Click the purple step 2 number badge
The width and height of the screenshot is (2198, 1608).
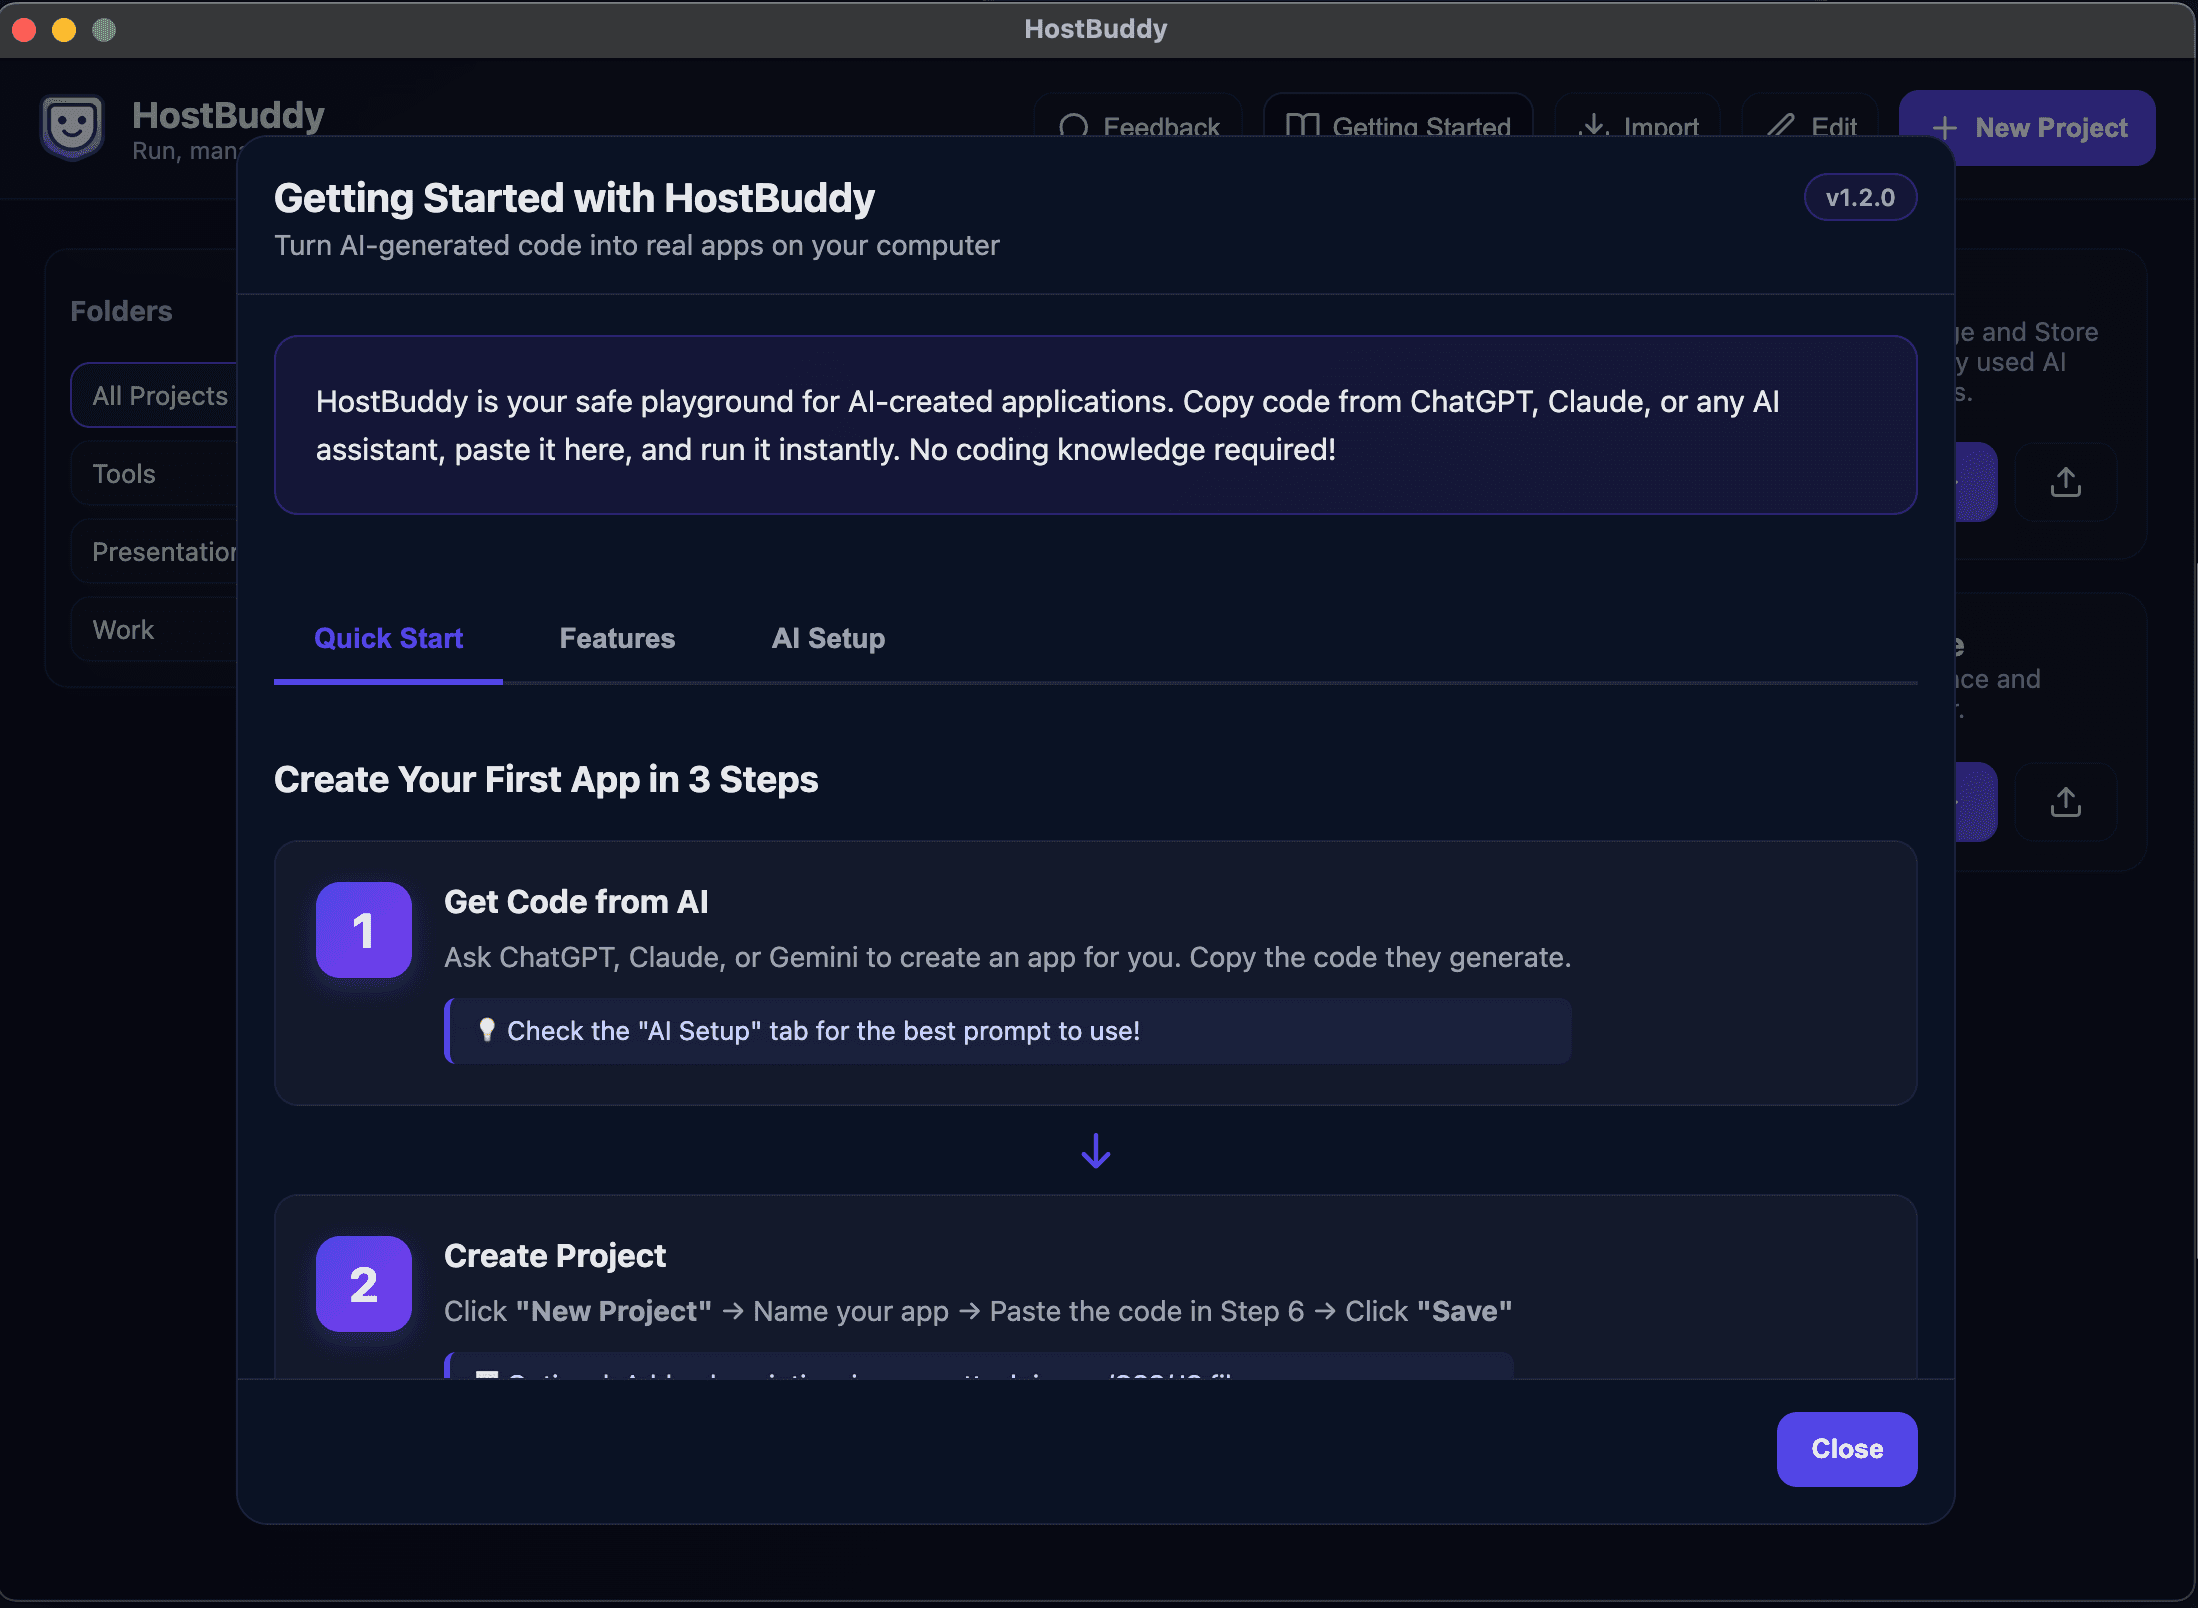[x=363, y=1284]
